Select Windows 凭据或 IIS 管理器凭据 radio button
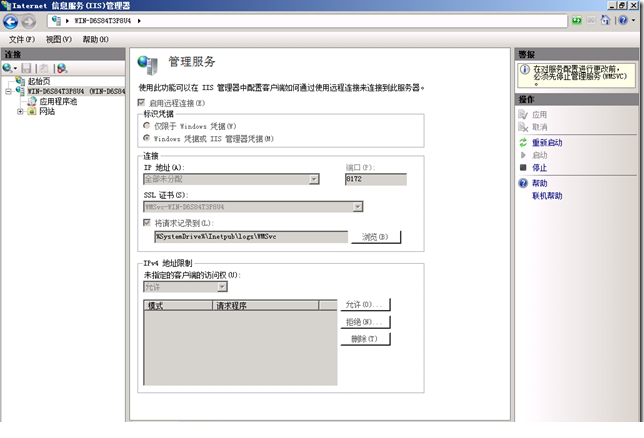This screenshot has height=438, width=644. (x=146, y=138)
